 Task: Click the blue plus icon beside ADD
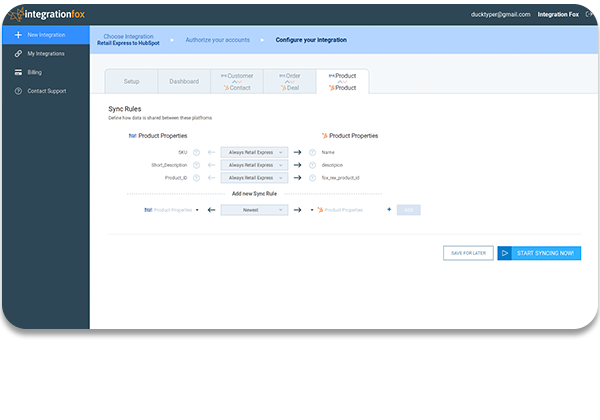389,209
